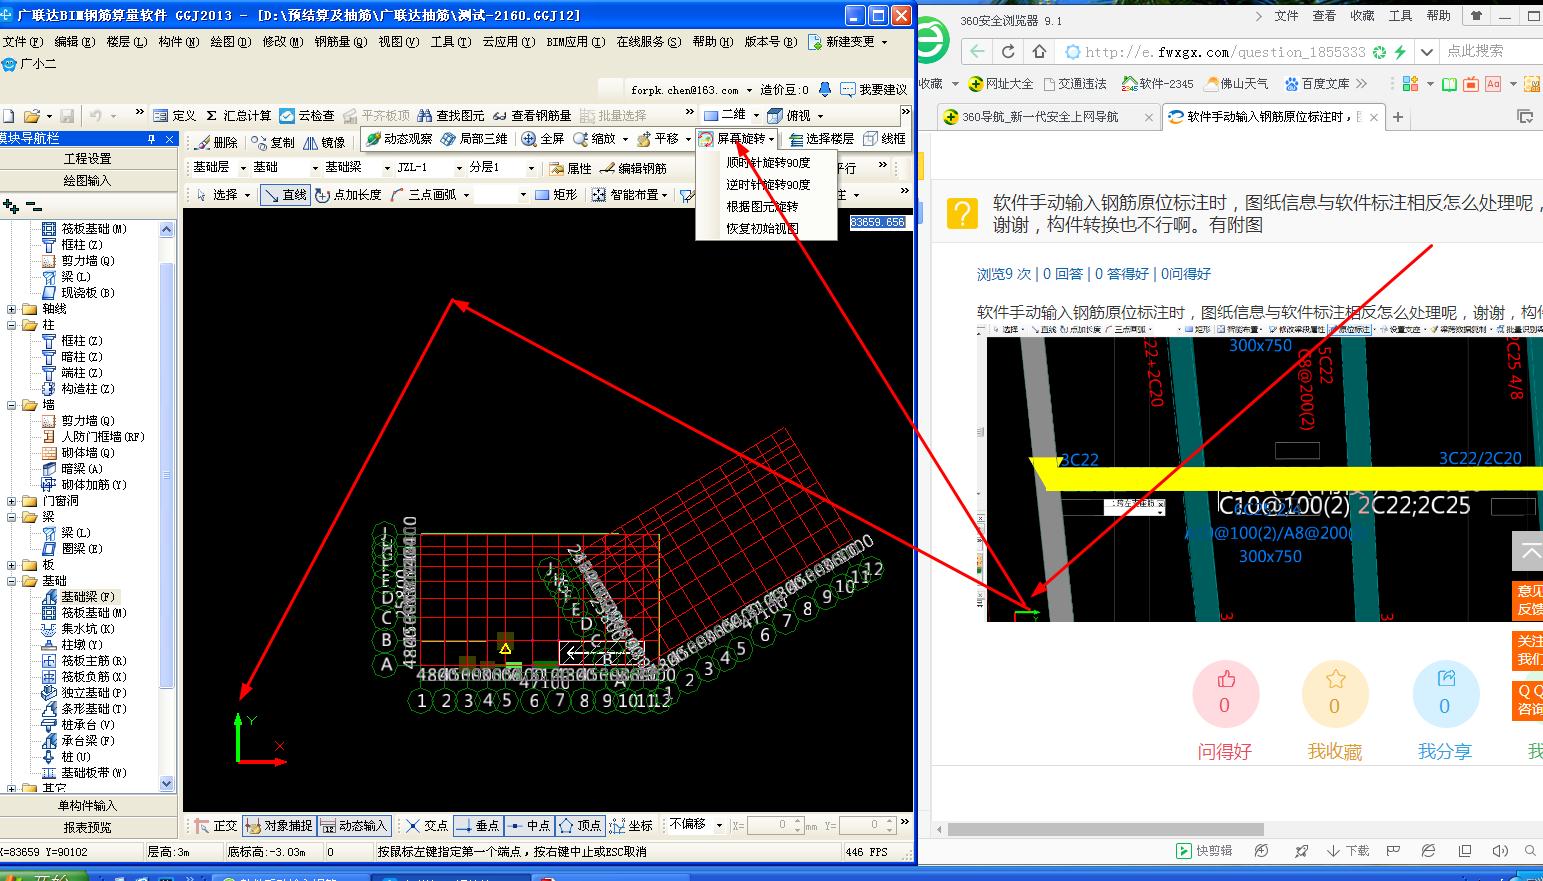Select the 复制 copy tool
This screenshot has height=881, width=1543.
click(273, 141)
